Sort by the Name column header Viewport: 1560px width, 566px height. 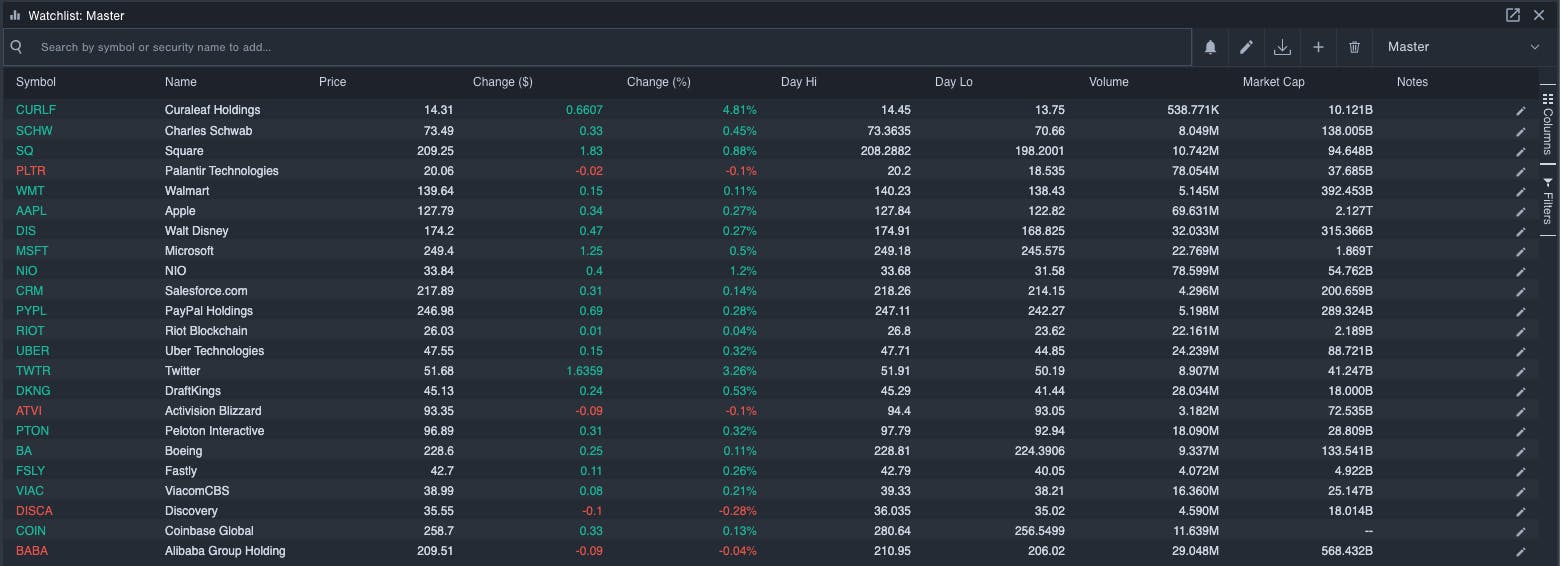pyautogui.click(x=181, y=82)
